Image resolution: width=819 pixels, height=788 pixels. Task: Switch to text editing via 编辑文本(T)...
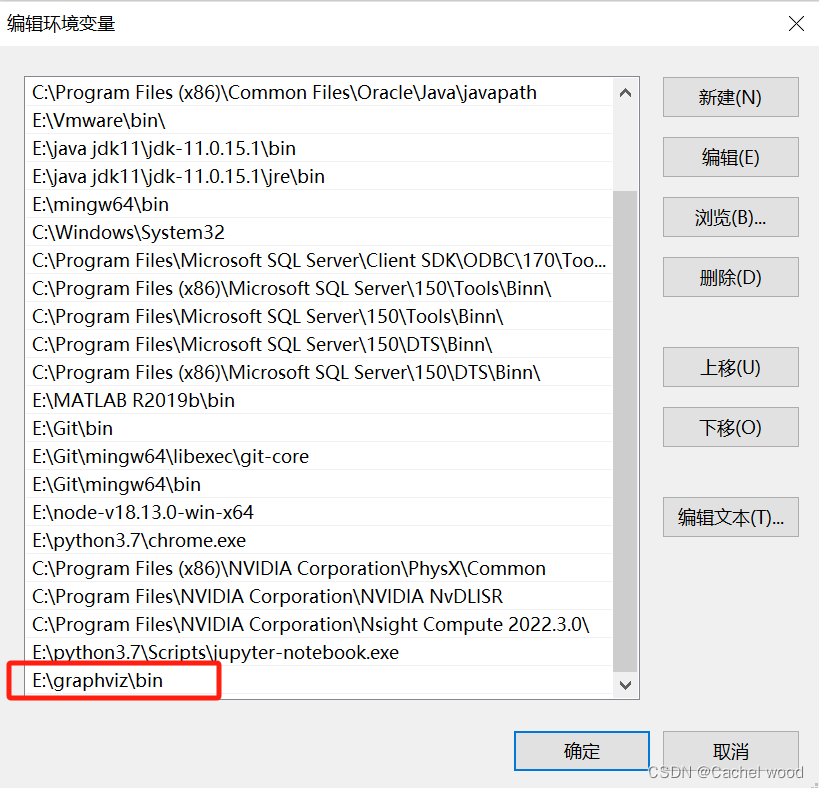(x=730, y=517)
